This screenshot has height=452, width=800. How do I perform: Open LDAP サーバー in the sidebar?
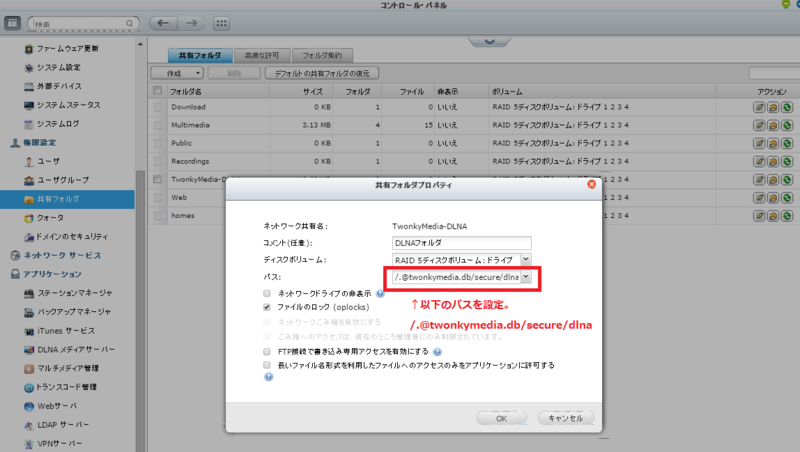coord(57,425)
